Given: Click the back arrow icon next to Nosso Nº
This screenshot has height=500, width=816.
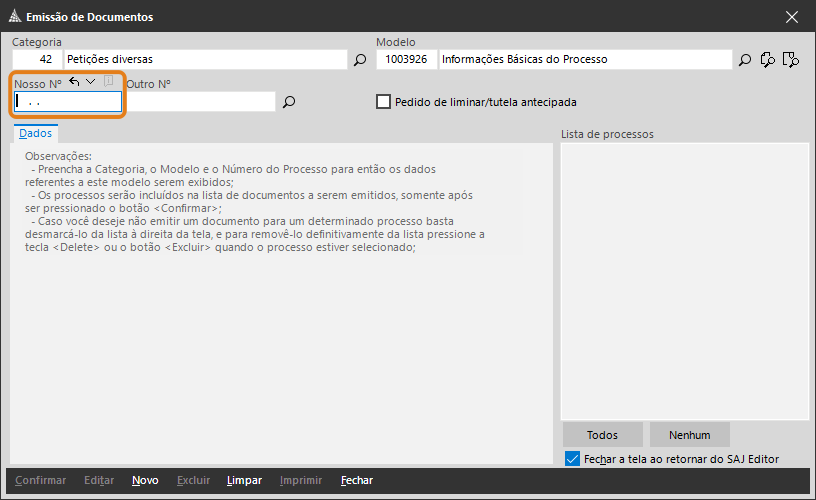Looking at the screenshot, I should pos(75,82).
